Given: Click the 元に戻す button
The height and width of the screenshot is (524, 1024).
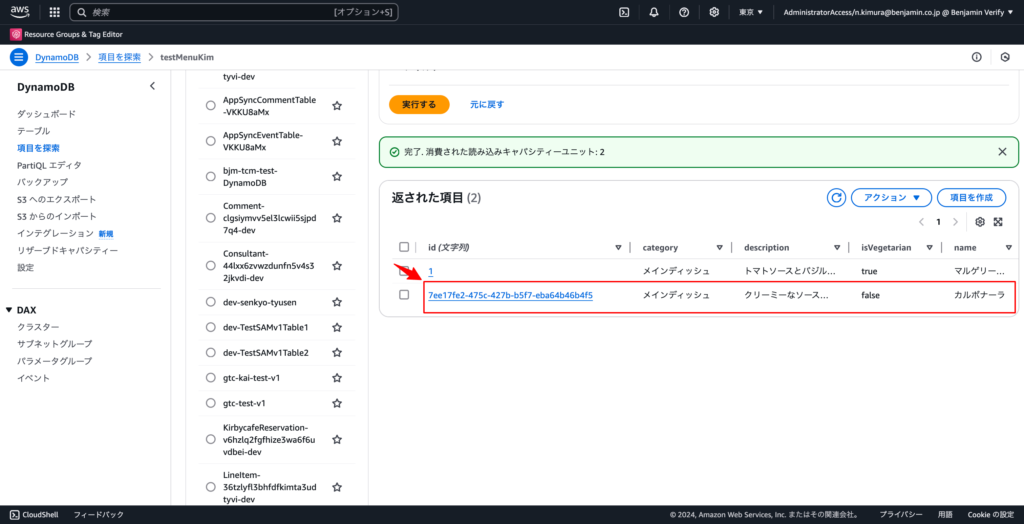Looking at the screenshot, I should coord(487,105).
